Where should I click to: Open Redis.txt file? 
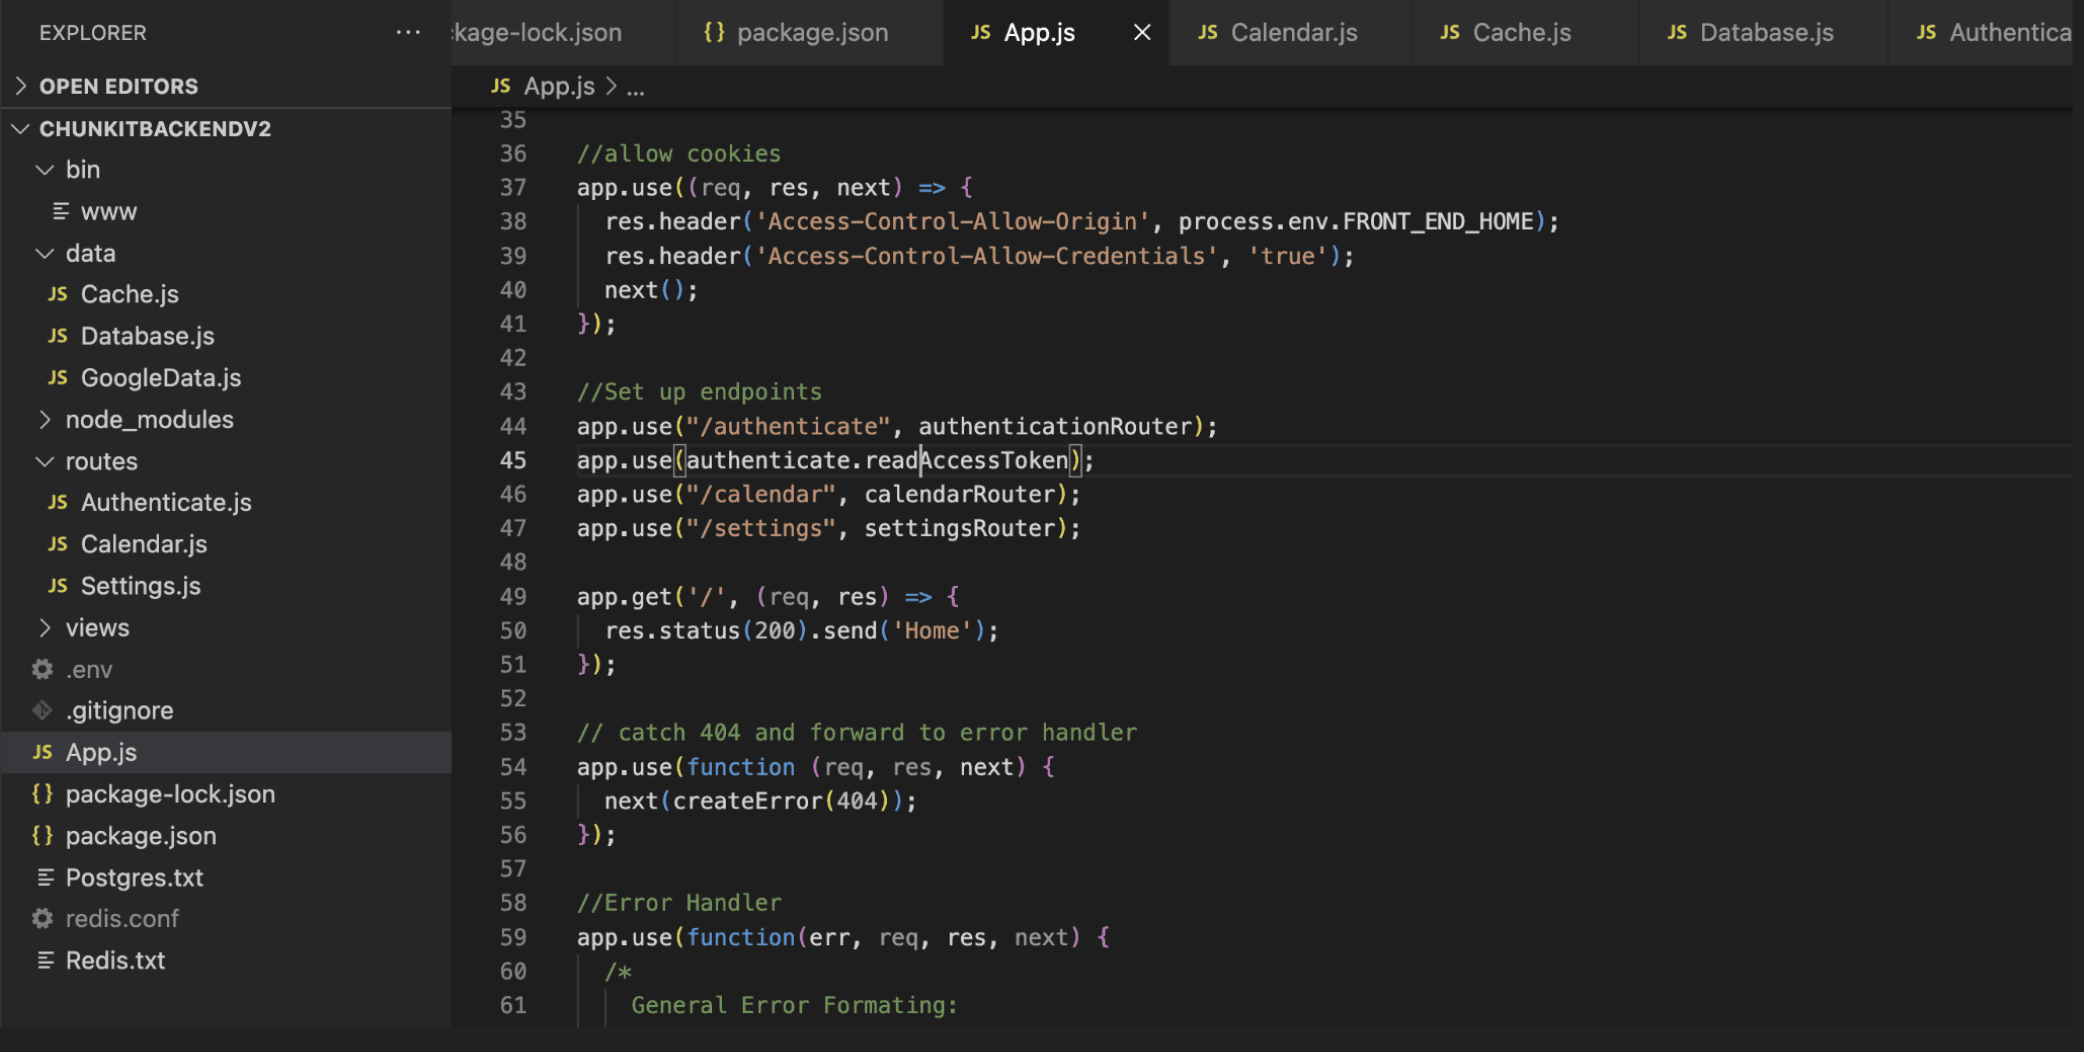[225, 961]
